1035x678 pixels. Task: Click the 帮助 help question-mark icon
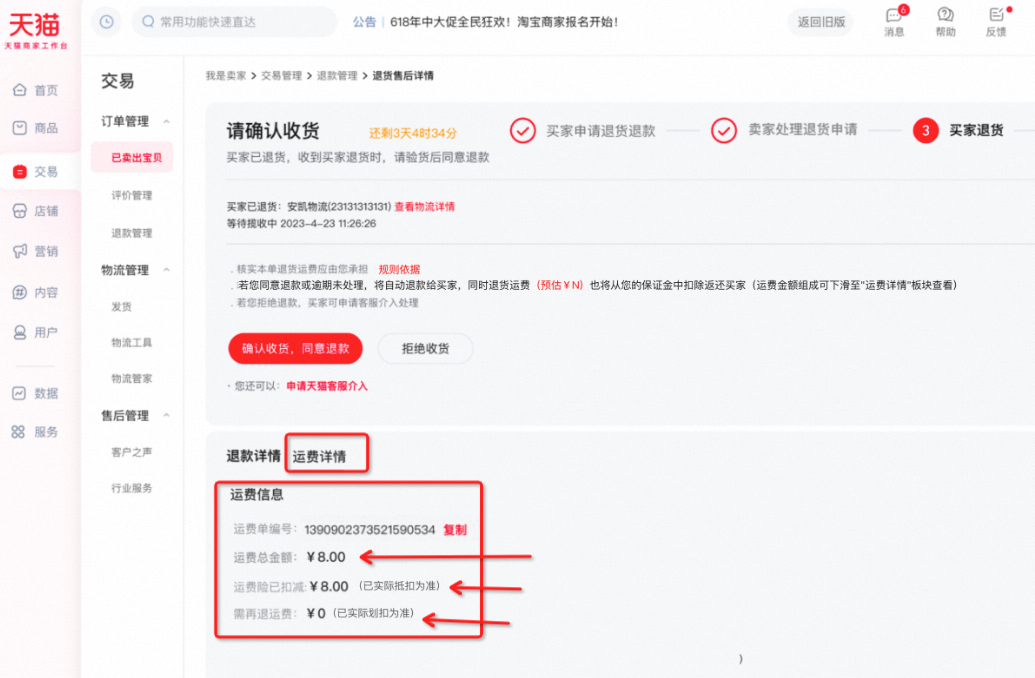pyautogui.click(x=945, y=21)
